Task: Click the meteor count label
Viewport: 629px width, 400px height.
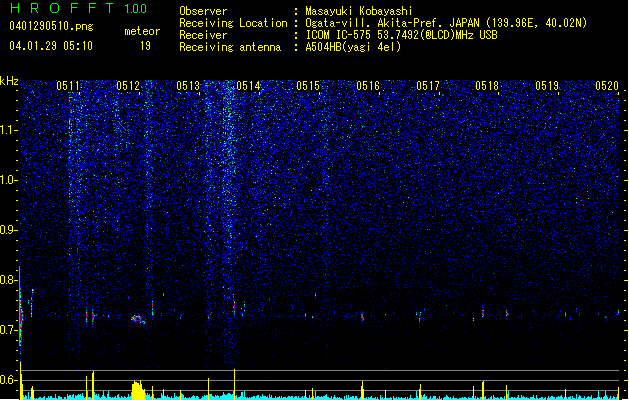Action: coord(142,31)
